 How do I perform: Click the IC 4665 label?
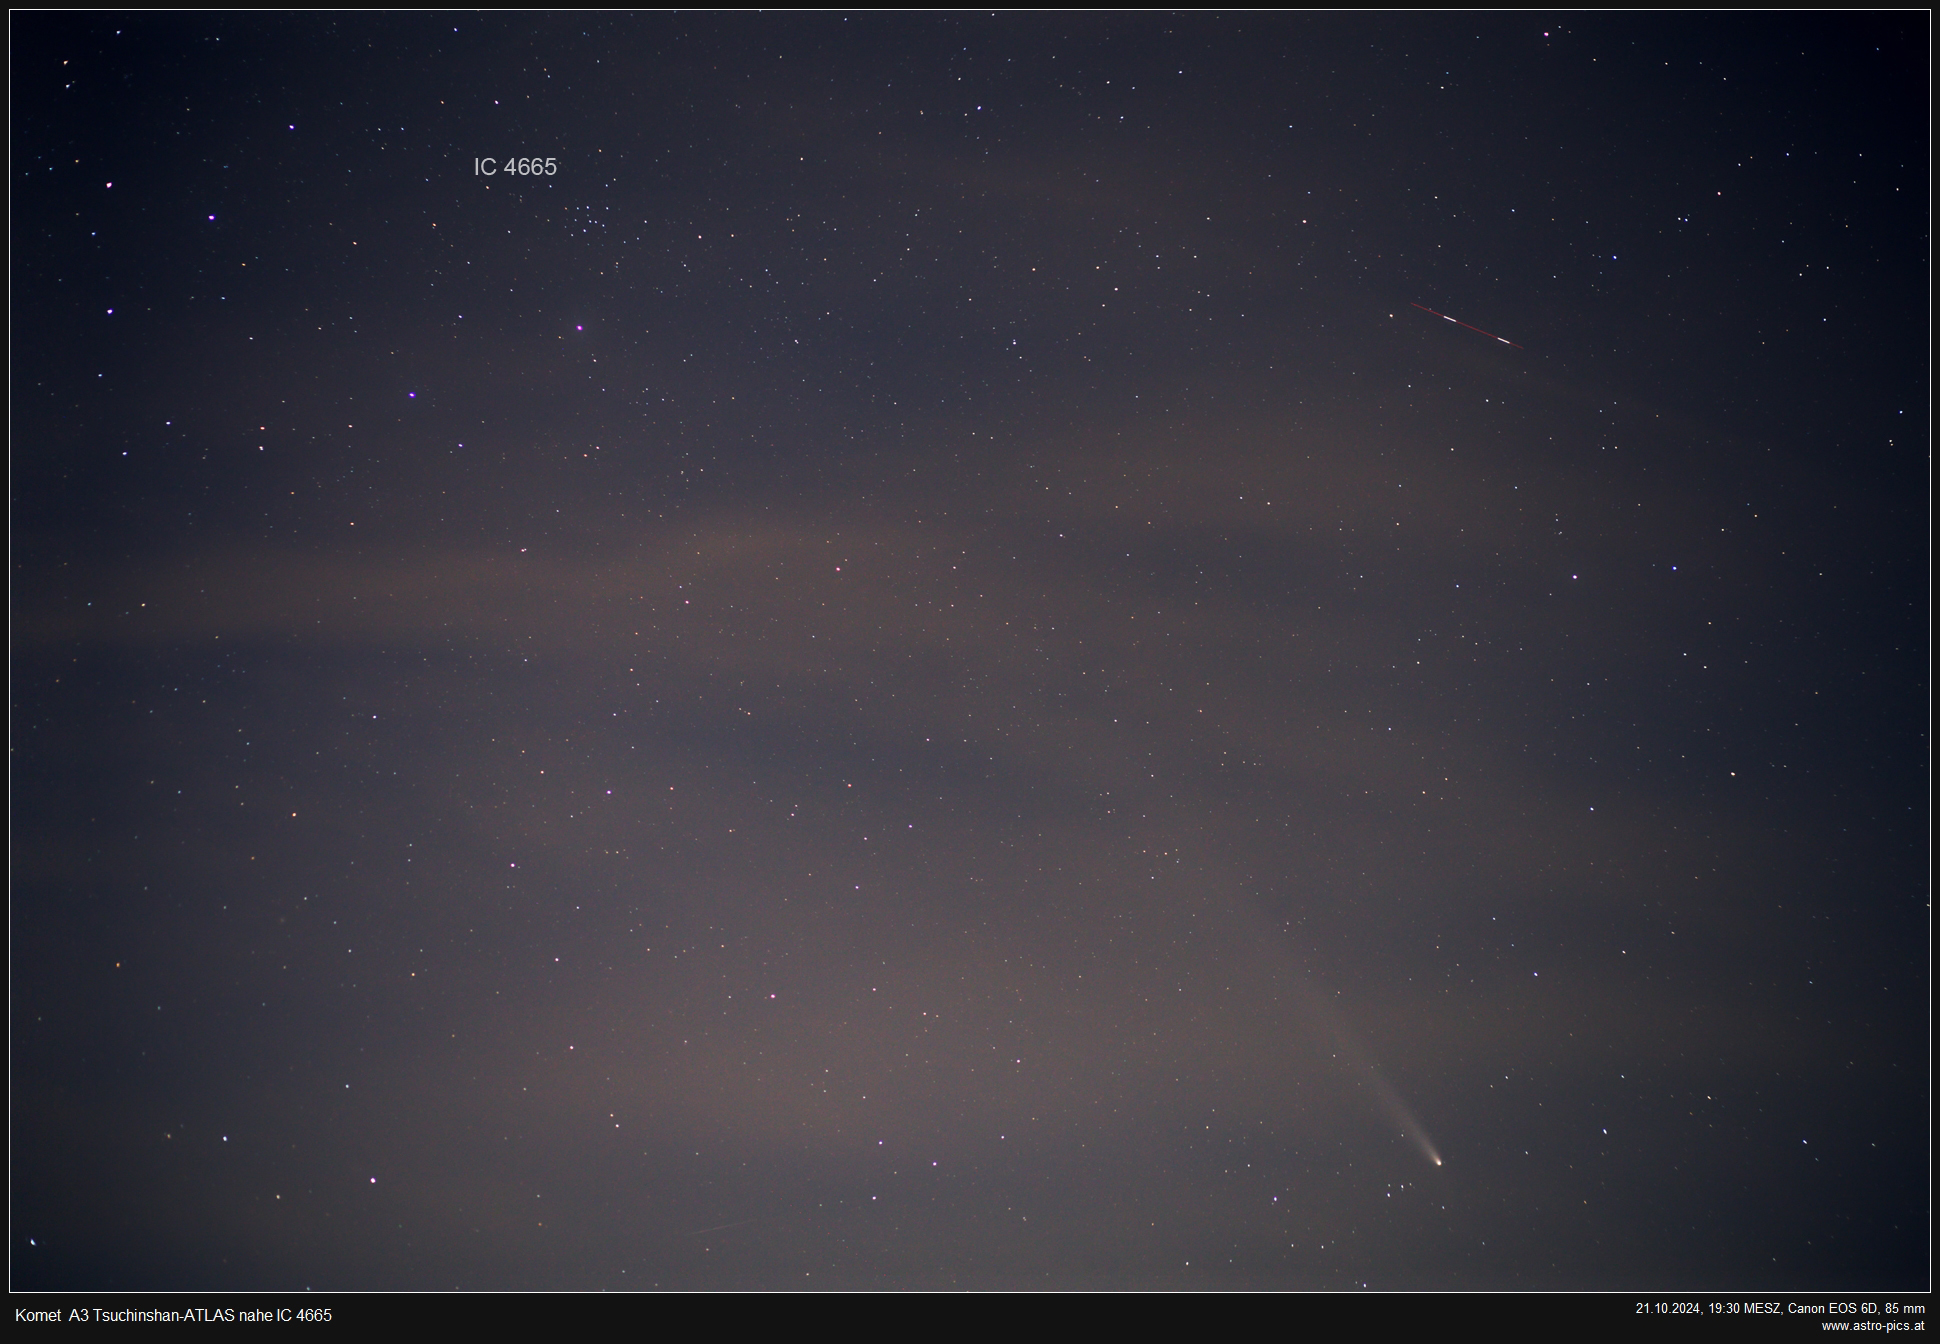pos(515,167)
